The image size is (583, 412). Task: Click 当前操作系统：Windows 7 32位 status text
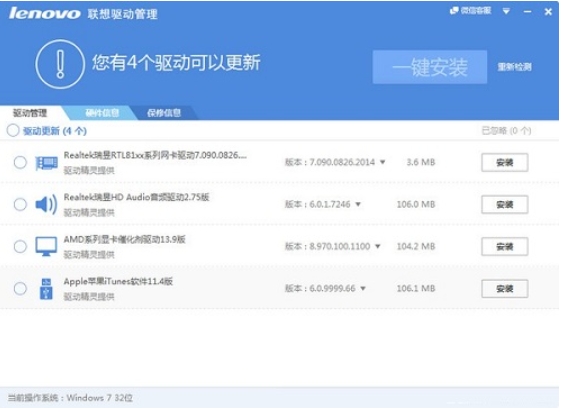pyautogui.click(x=70, y=398)
